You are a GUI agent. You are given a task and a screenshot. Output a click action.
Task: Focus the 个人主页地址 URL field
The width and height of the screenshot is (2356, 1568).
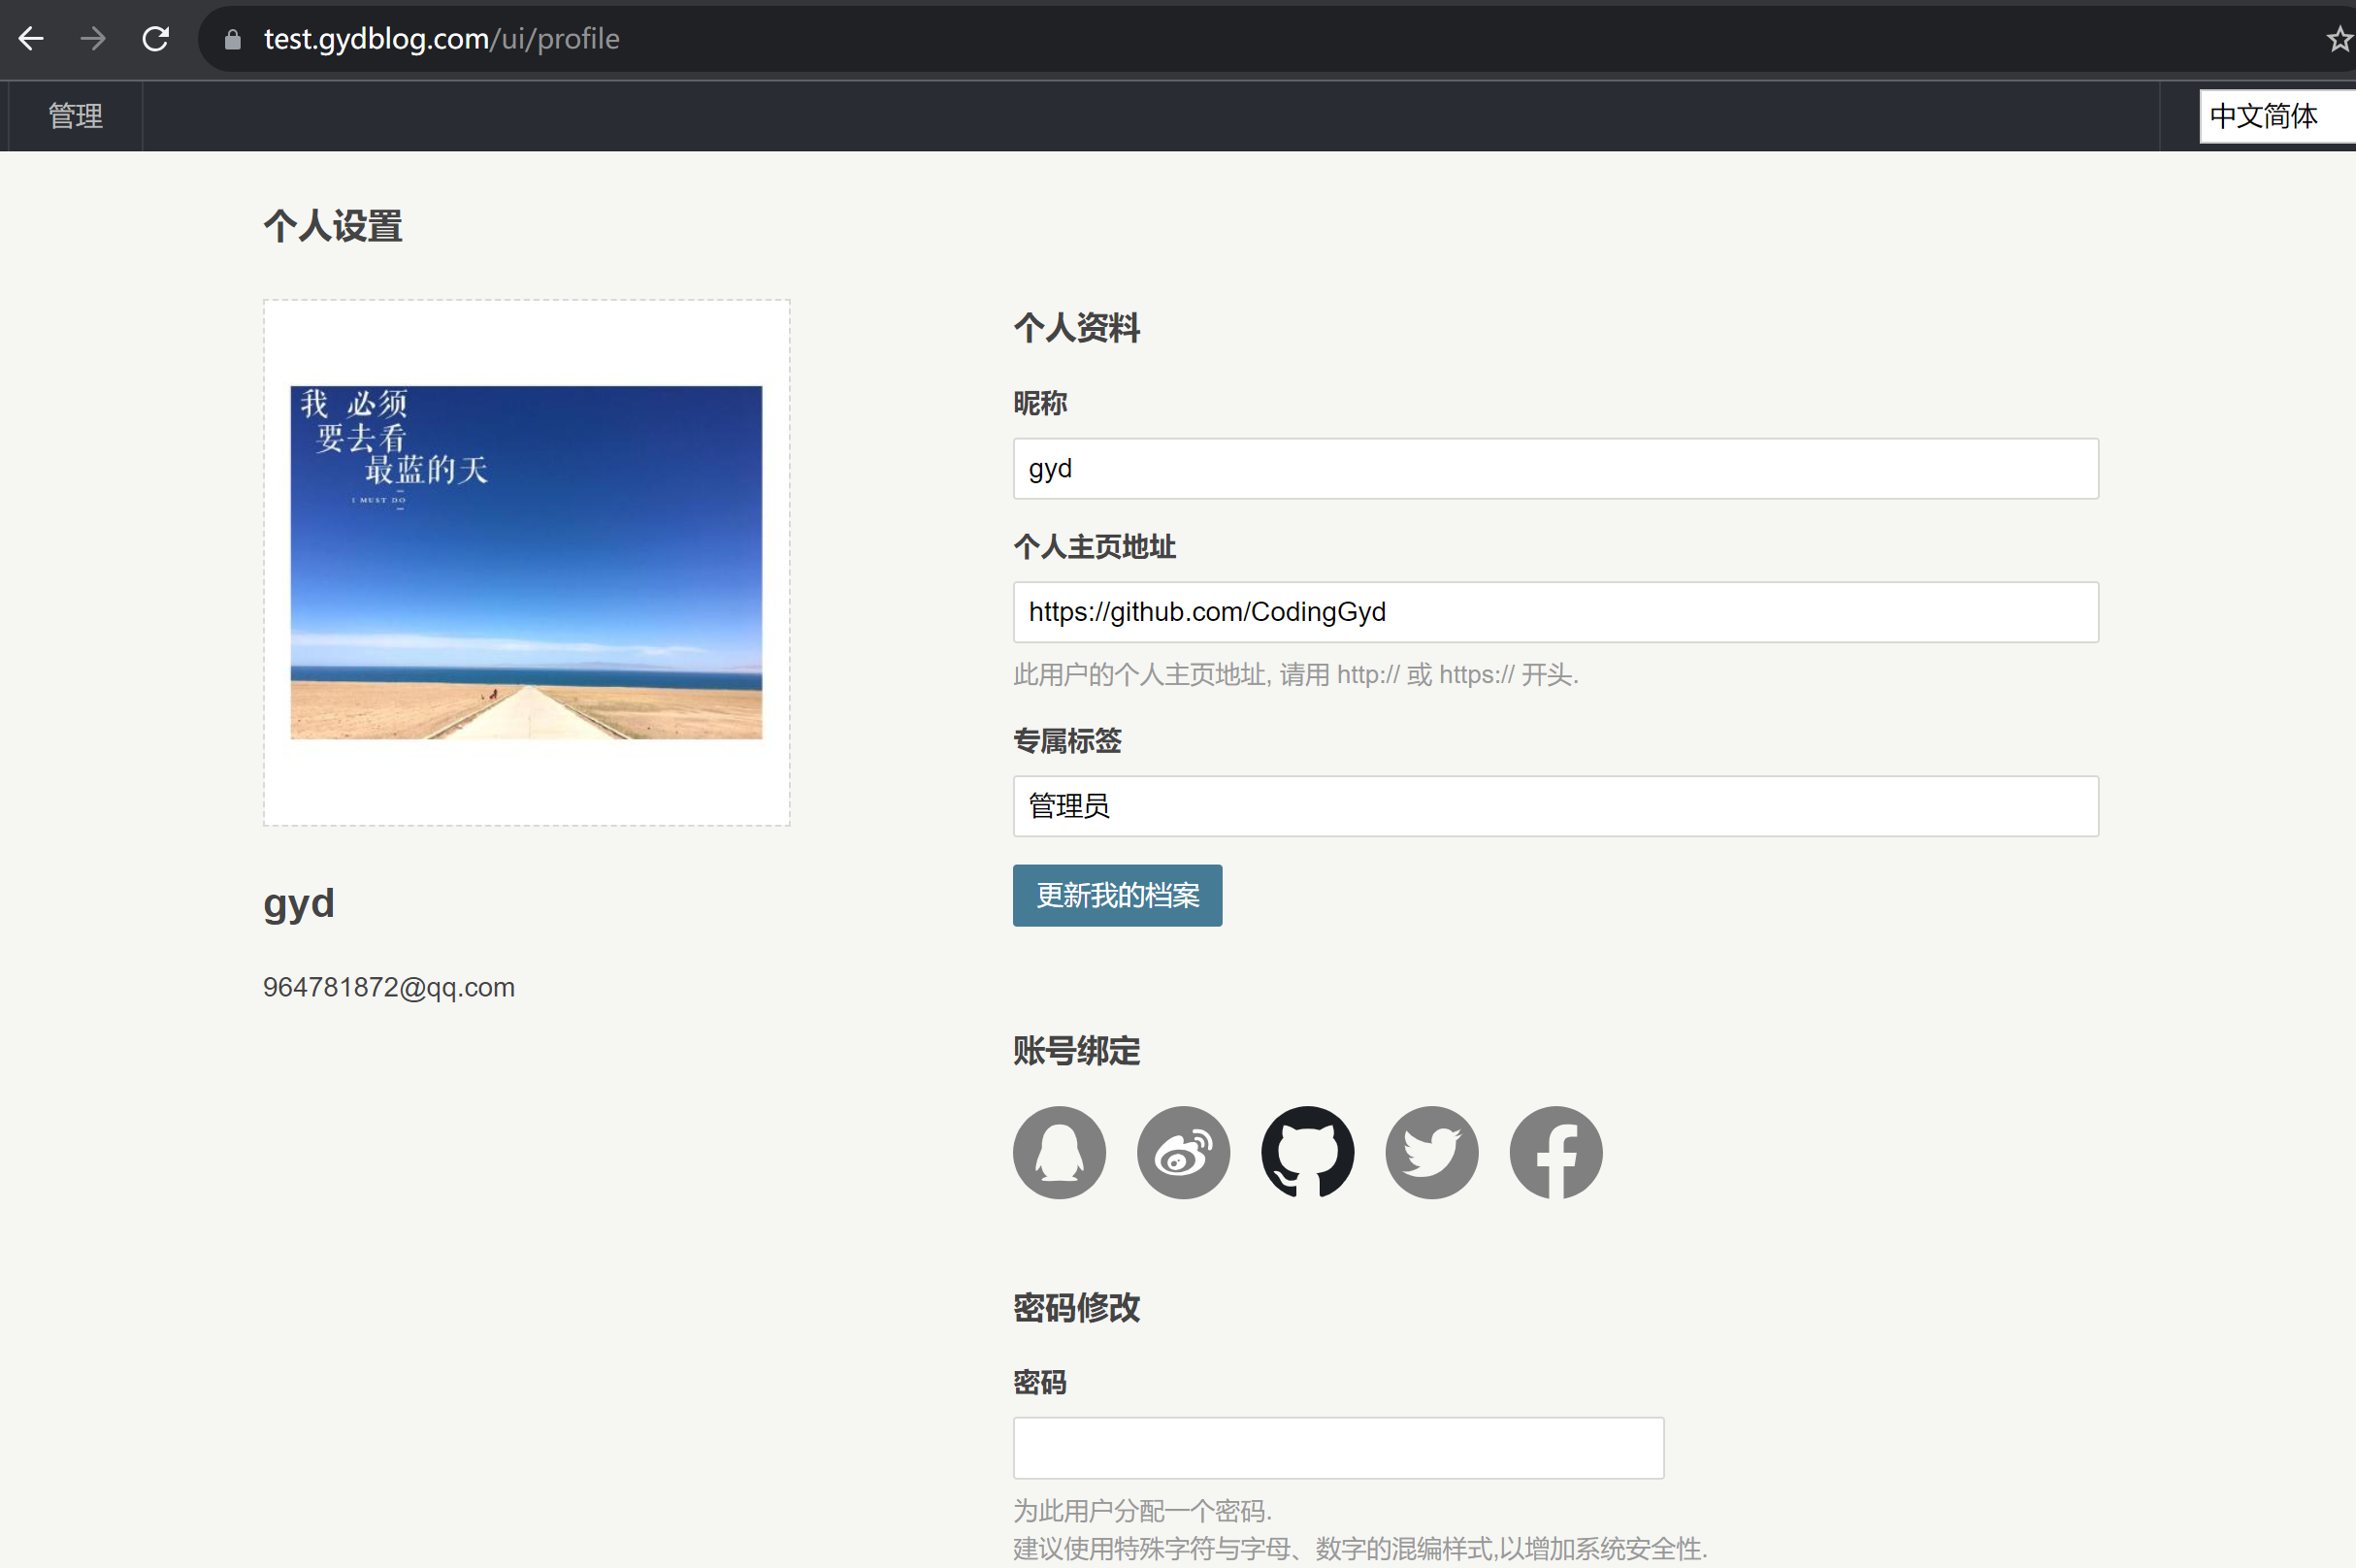[x=1555, y=612]
